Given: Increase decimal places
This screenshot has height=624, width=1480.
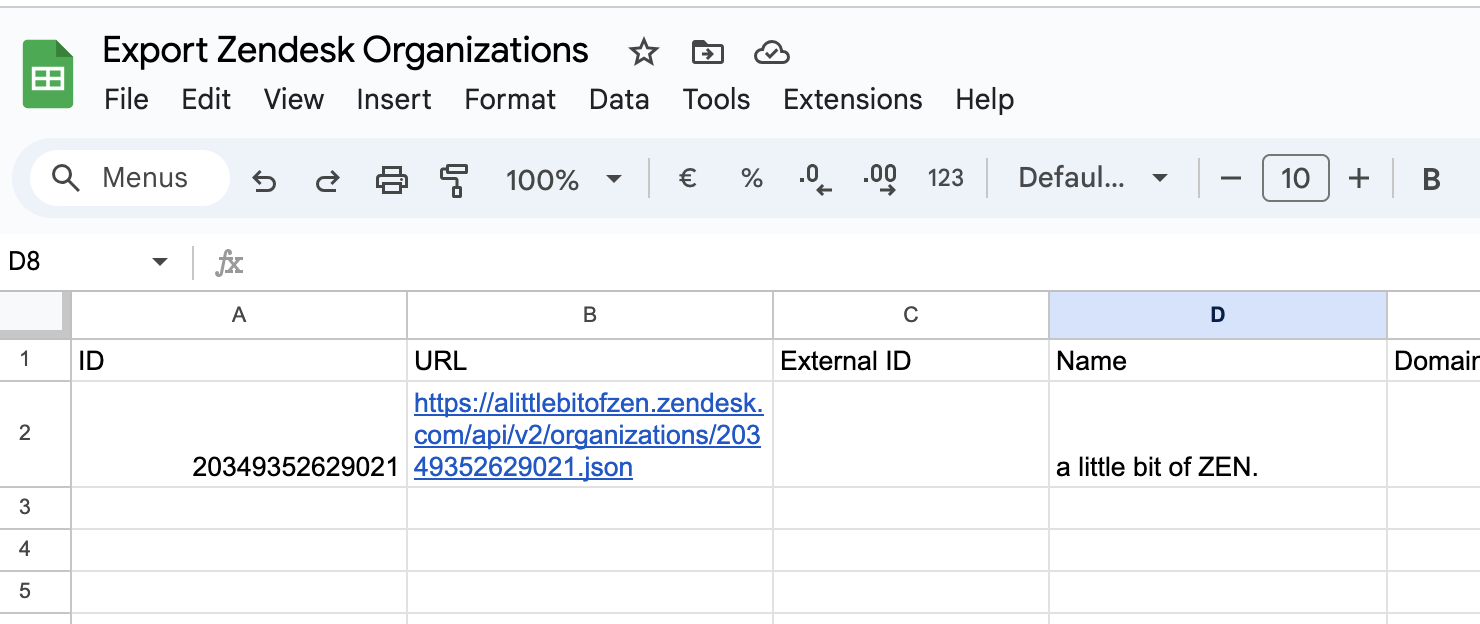Looking at the screenshot, I should tap(879, 178).
